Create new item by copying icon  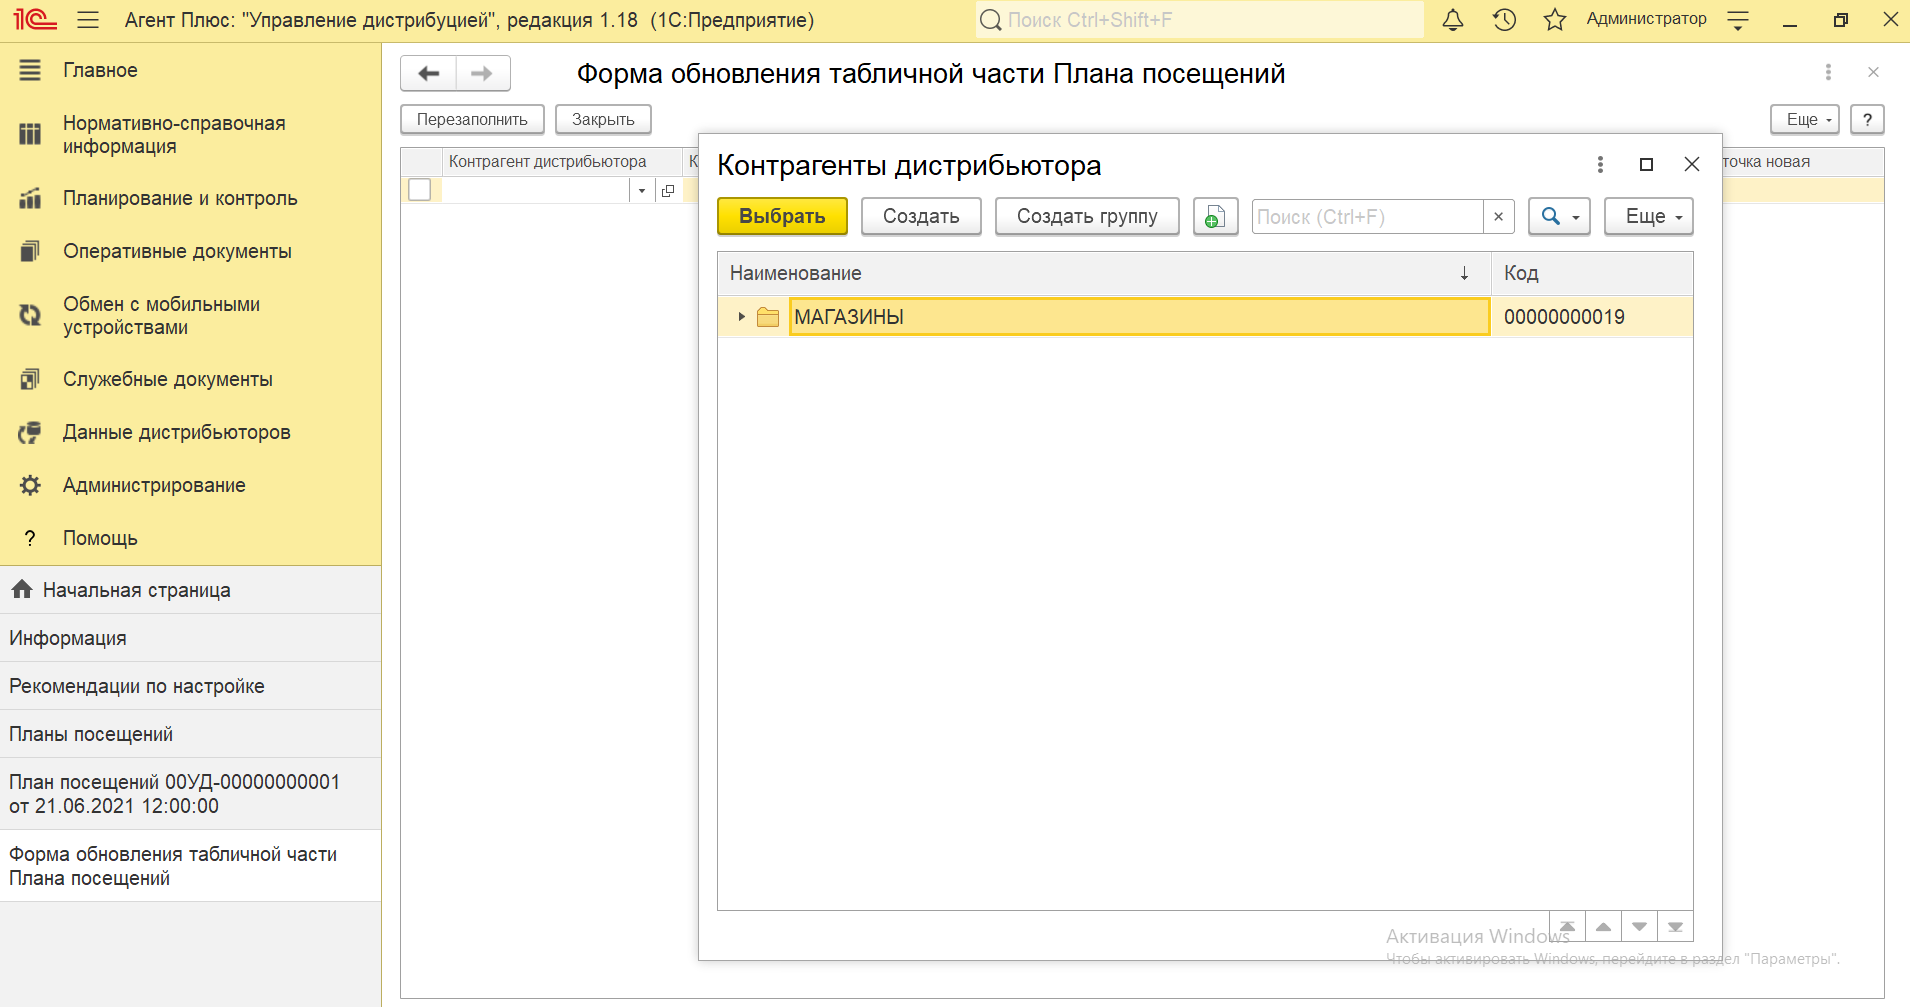(1215, 216)
